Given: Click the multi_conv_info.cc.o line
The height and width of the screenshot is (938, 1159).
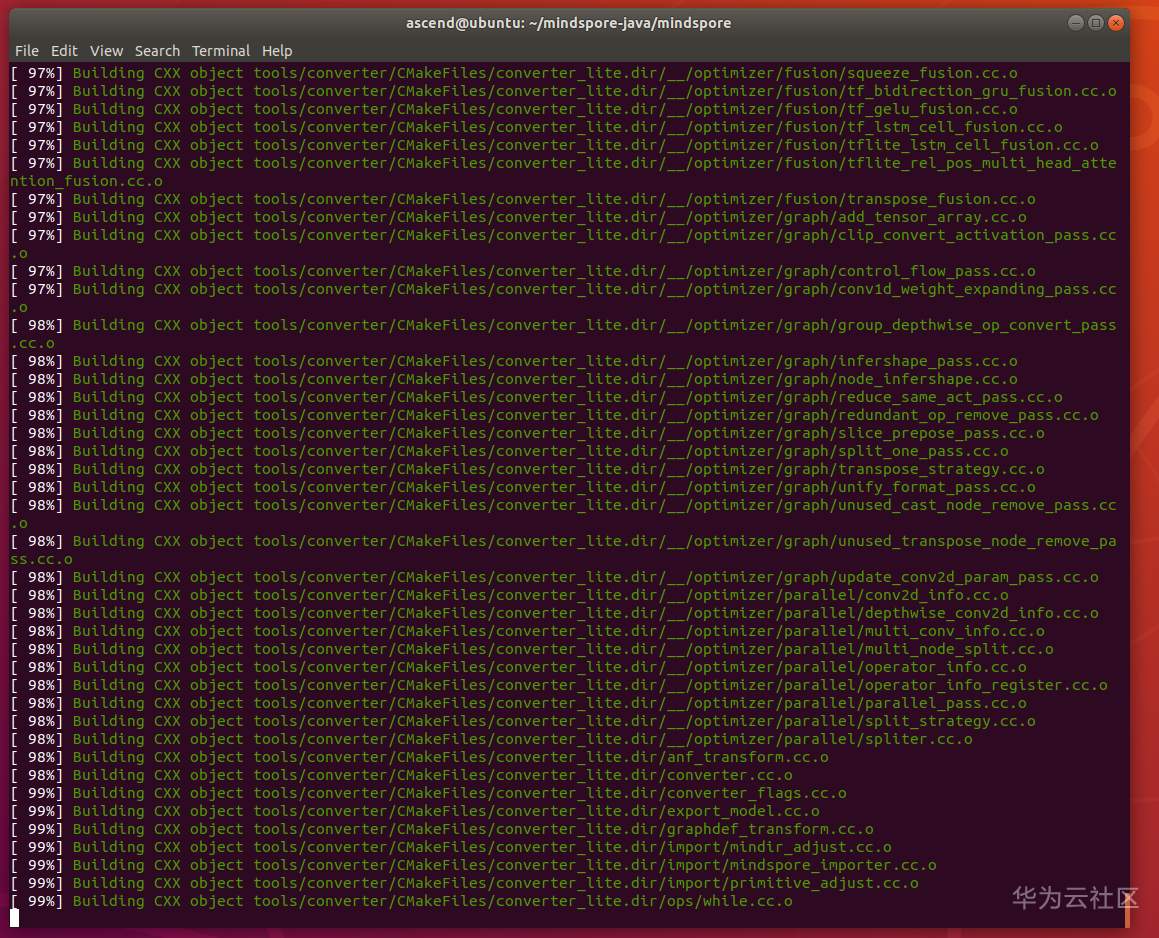Looking at the screenshot, I should [527, 631].
